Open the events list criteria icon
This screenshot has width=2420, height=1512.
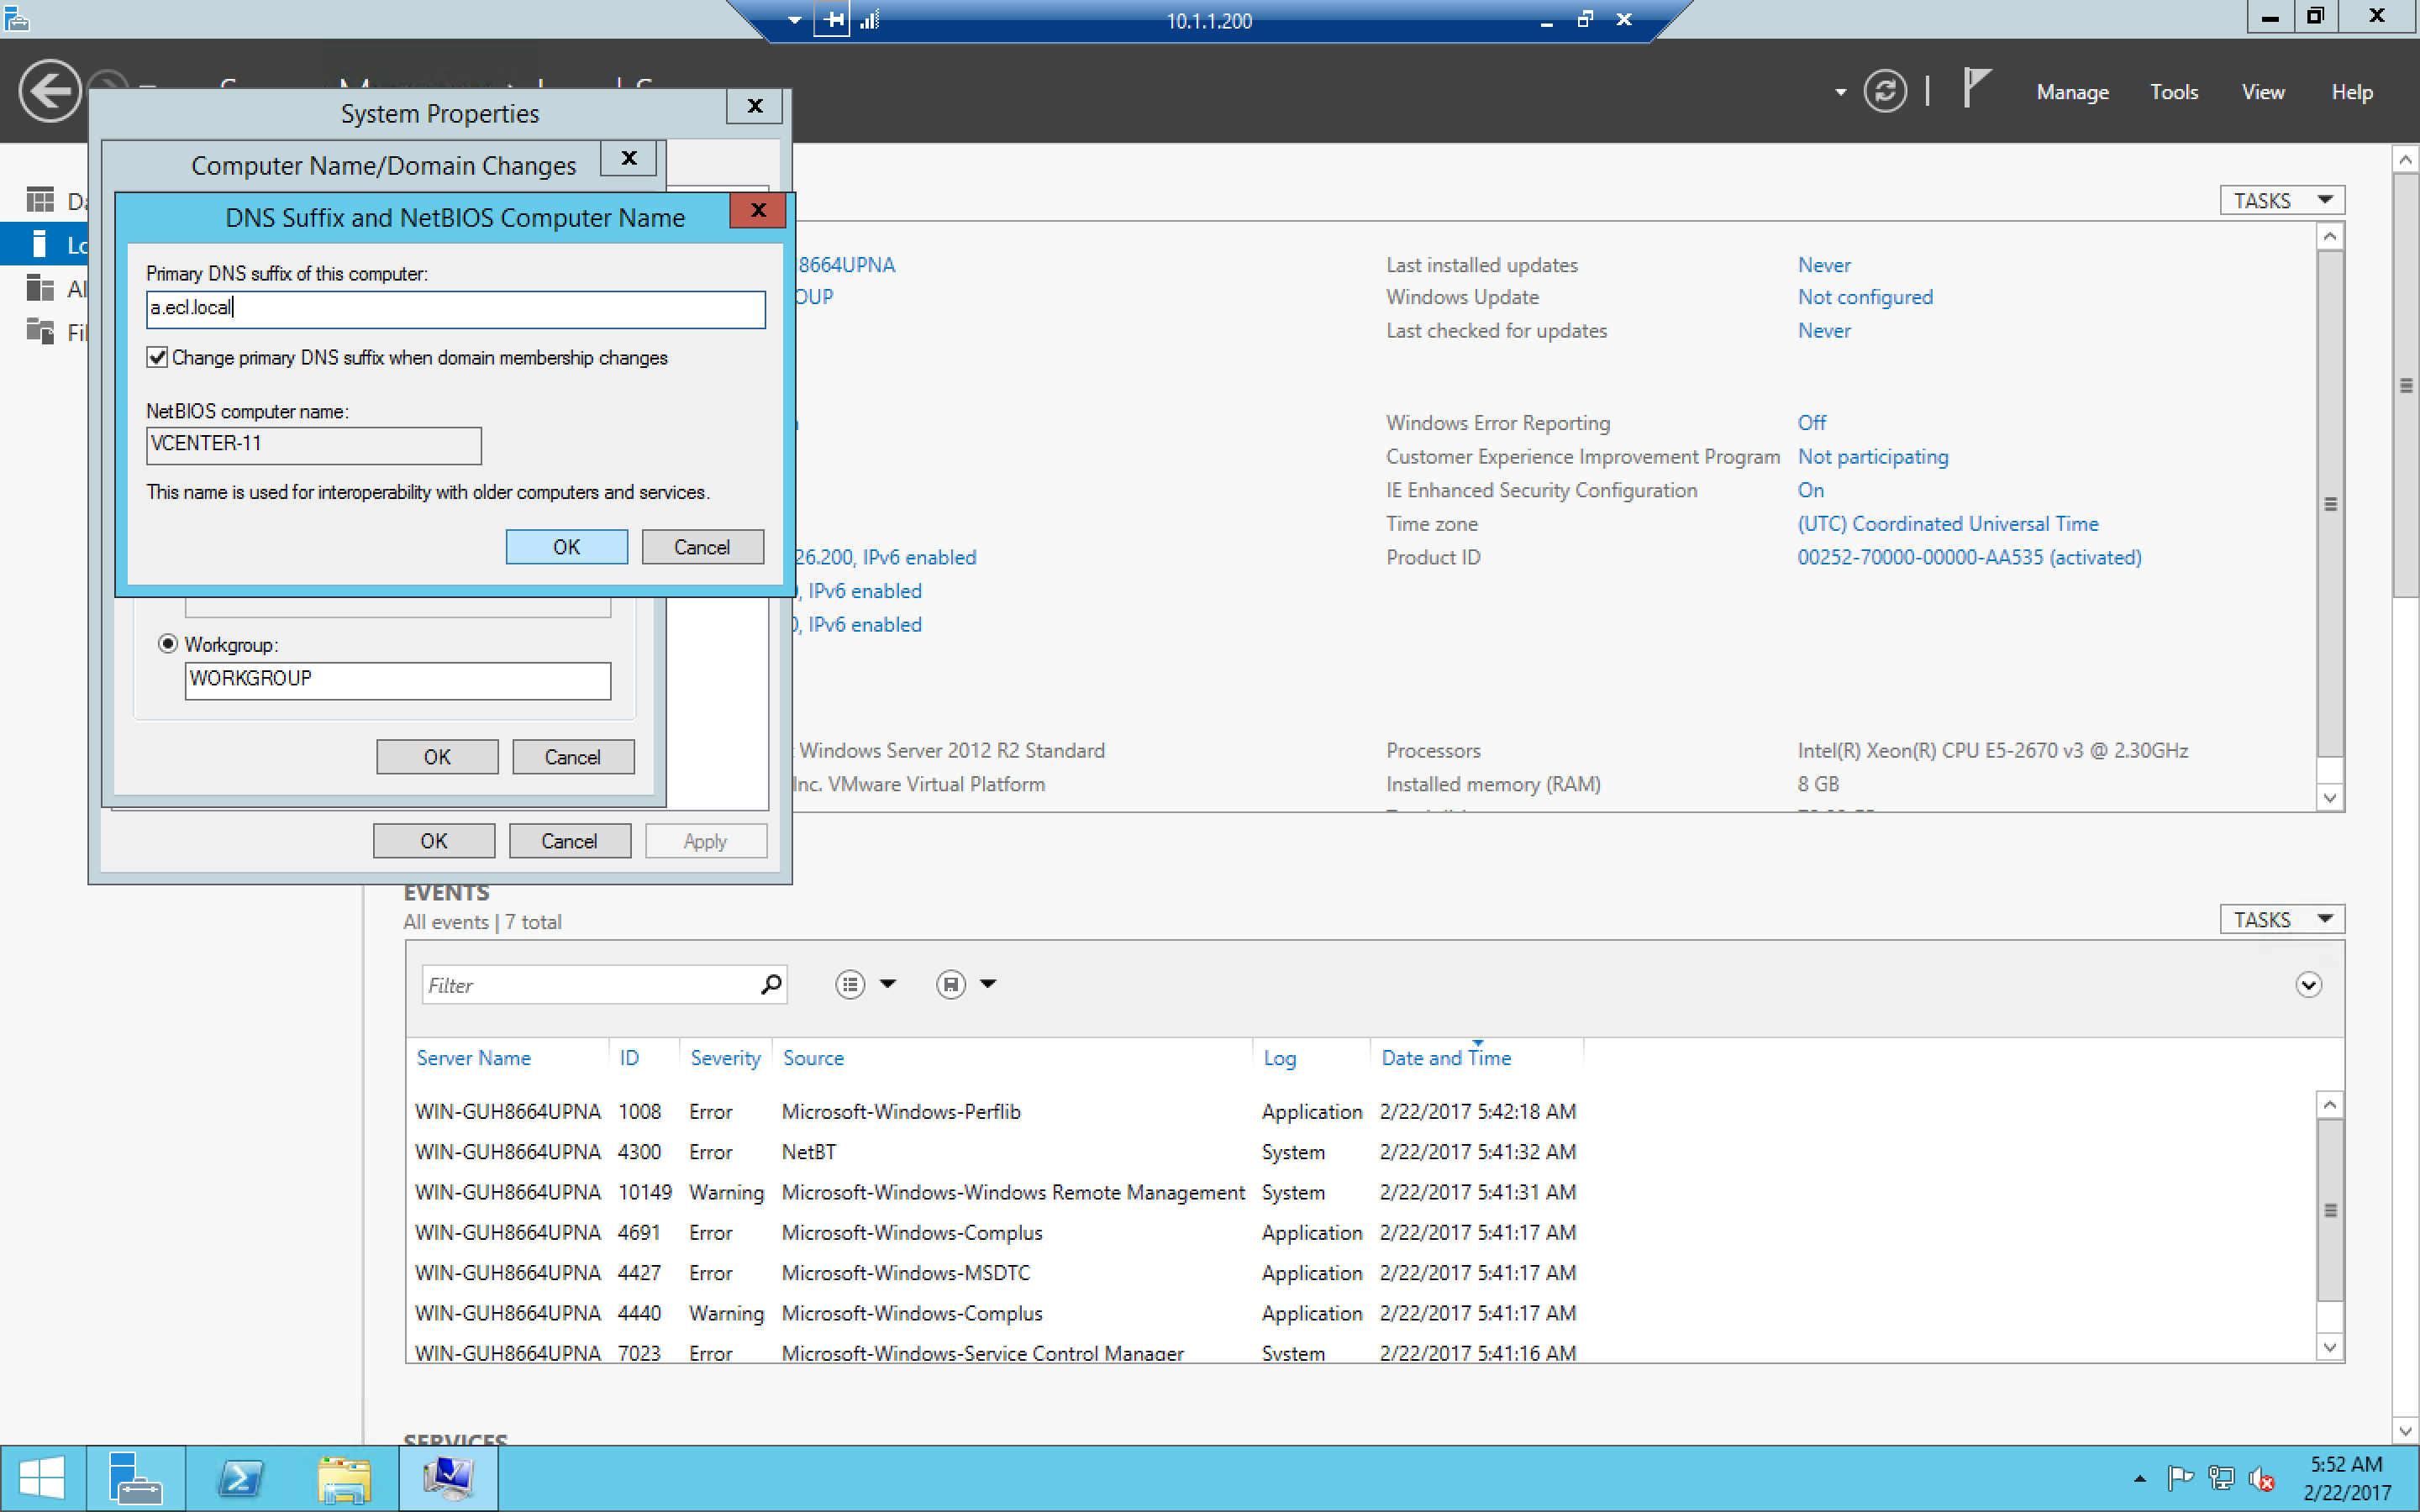(850, 984)
